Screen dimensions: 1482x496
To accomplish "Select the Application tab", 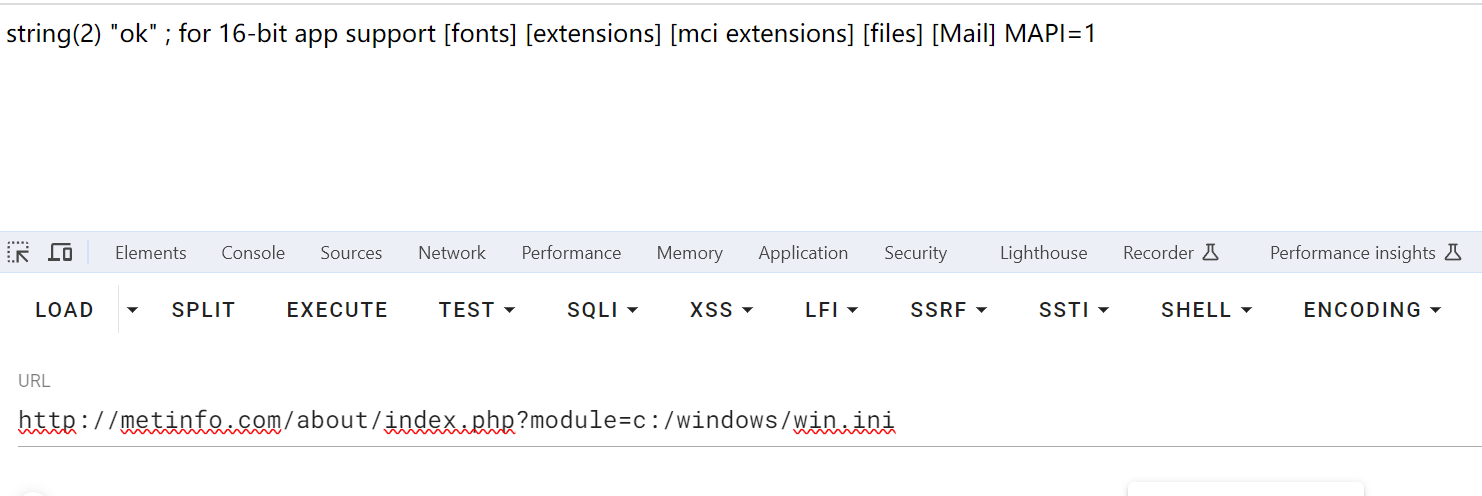I will coord(803,253).
